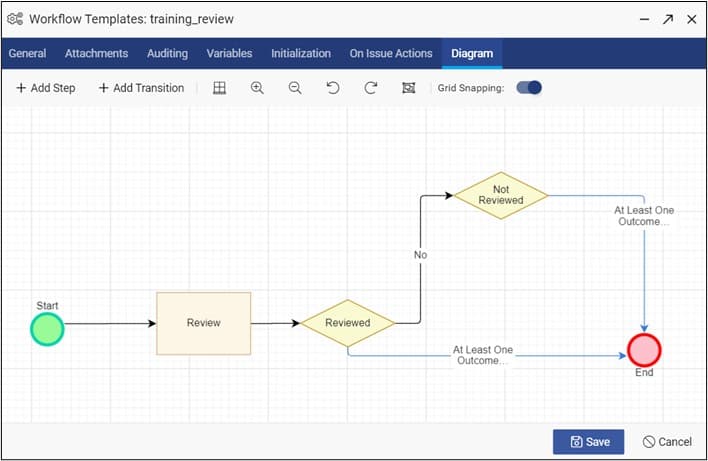Click Add Step button
Viewport: 708px width, 461px height.
pos(46,88)
